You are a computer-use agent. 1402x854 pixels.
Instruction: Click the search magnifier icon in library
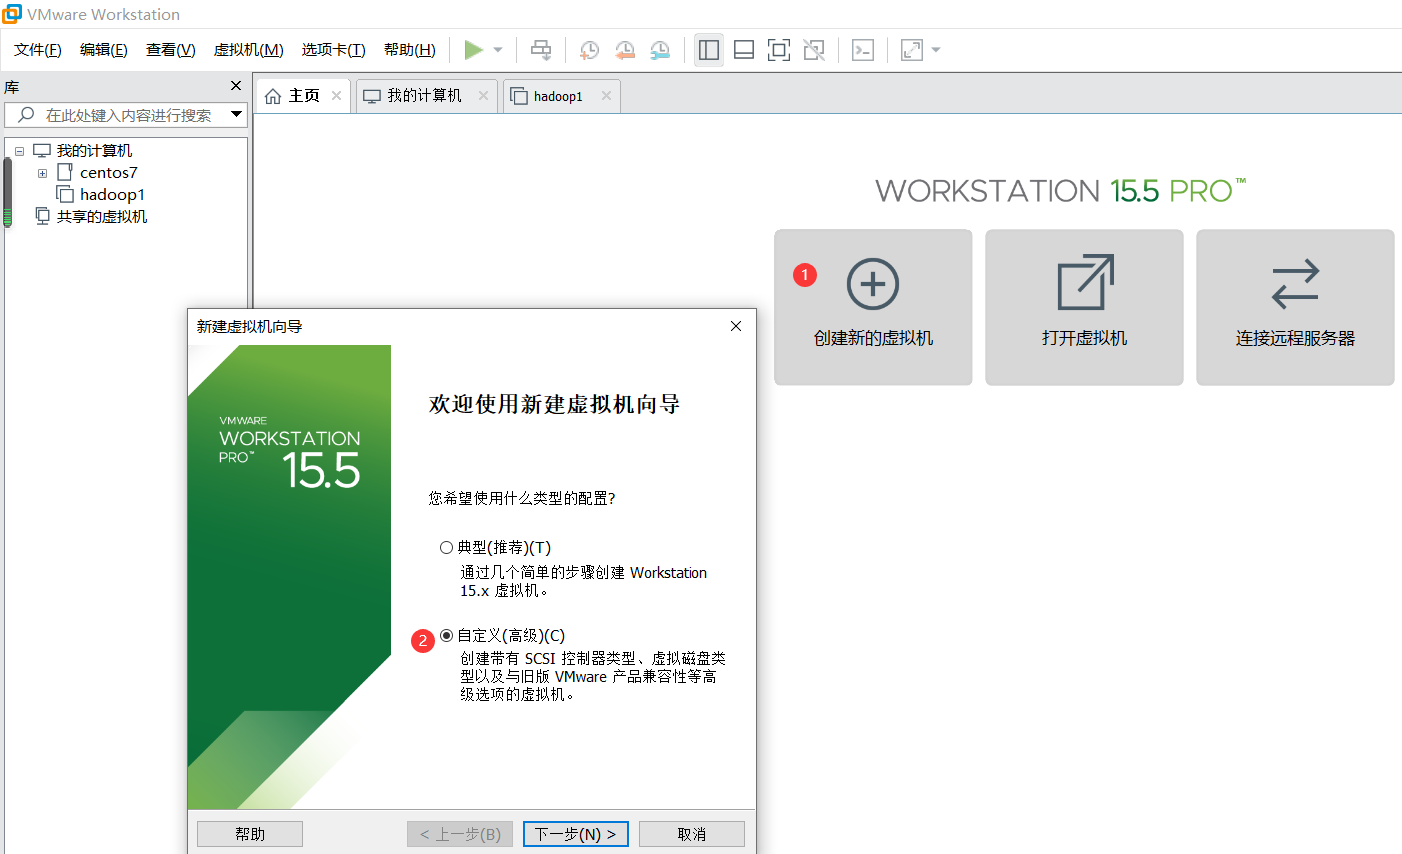26,115
